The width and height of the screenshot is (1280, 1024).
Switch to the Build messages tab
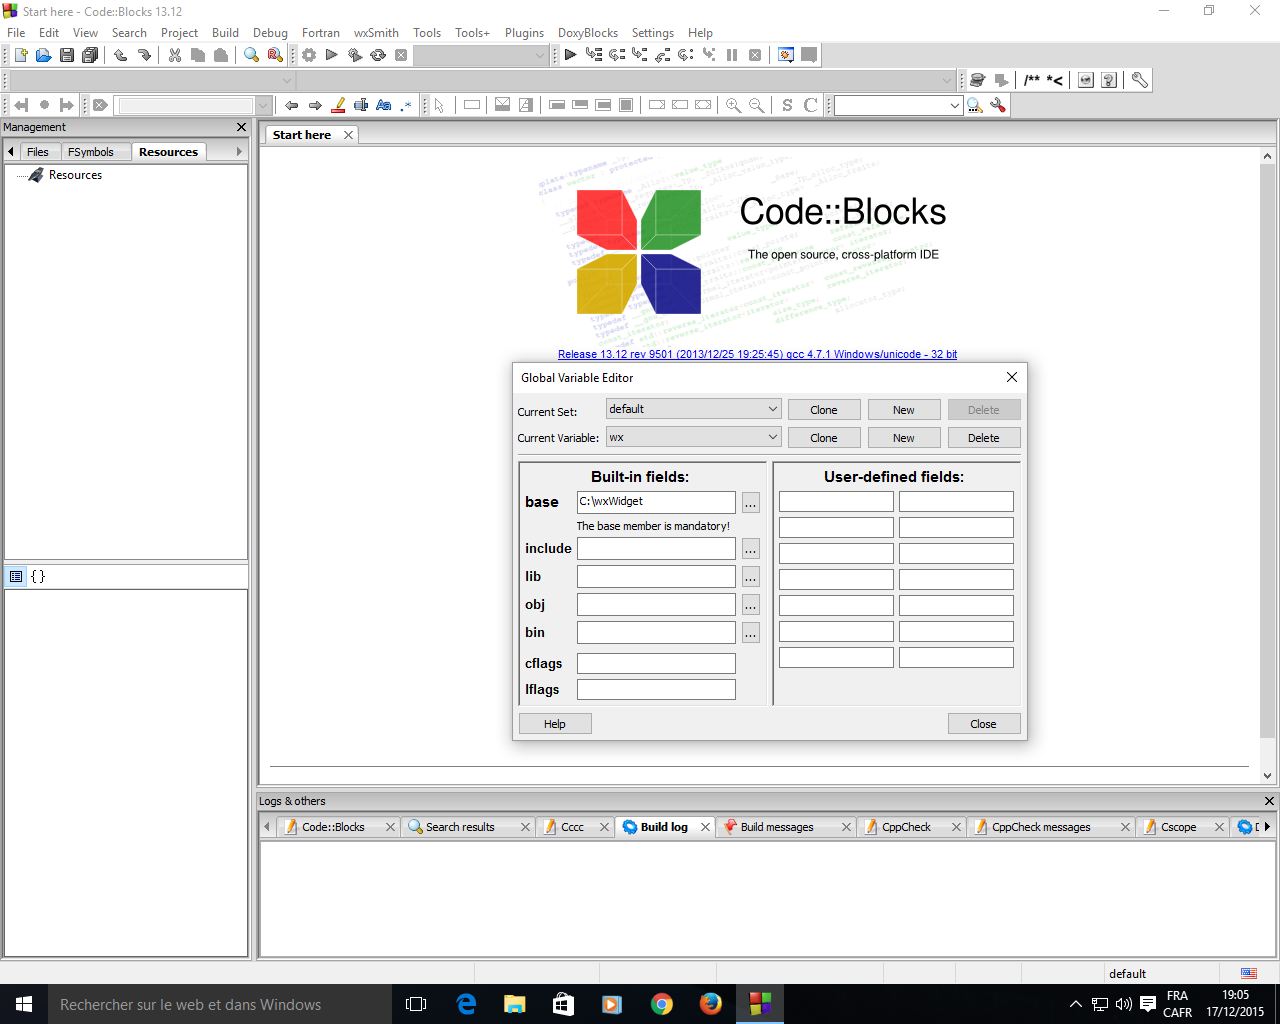click(x=777, y=827)
